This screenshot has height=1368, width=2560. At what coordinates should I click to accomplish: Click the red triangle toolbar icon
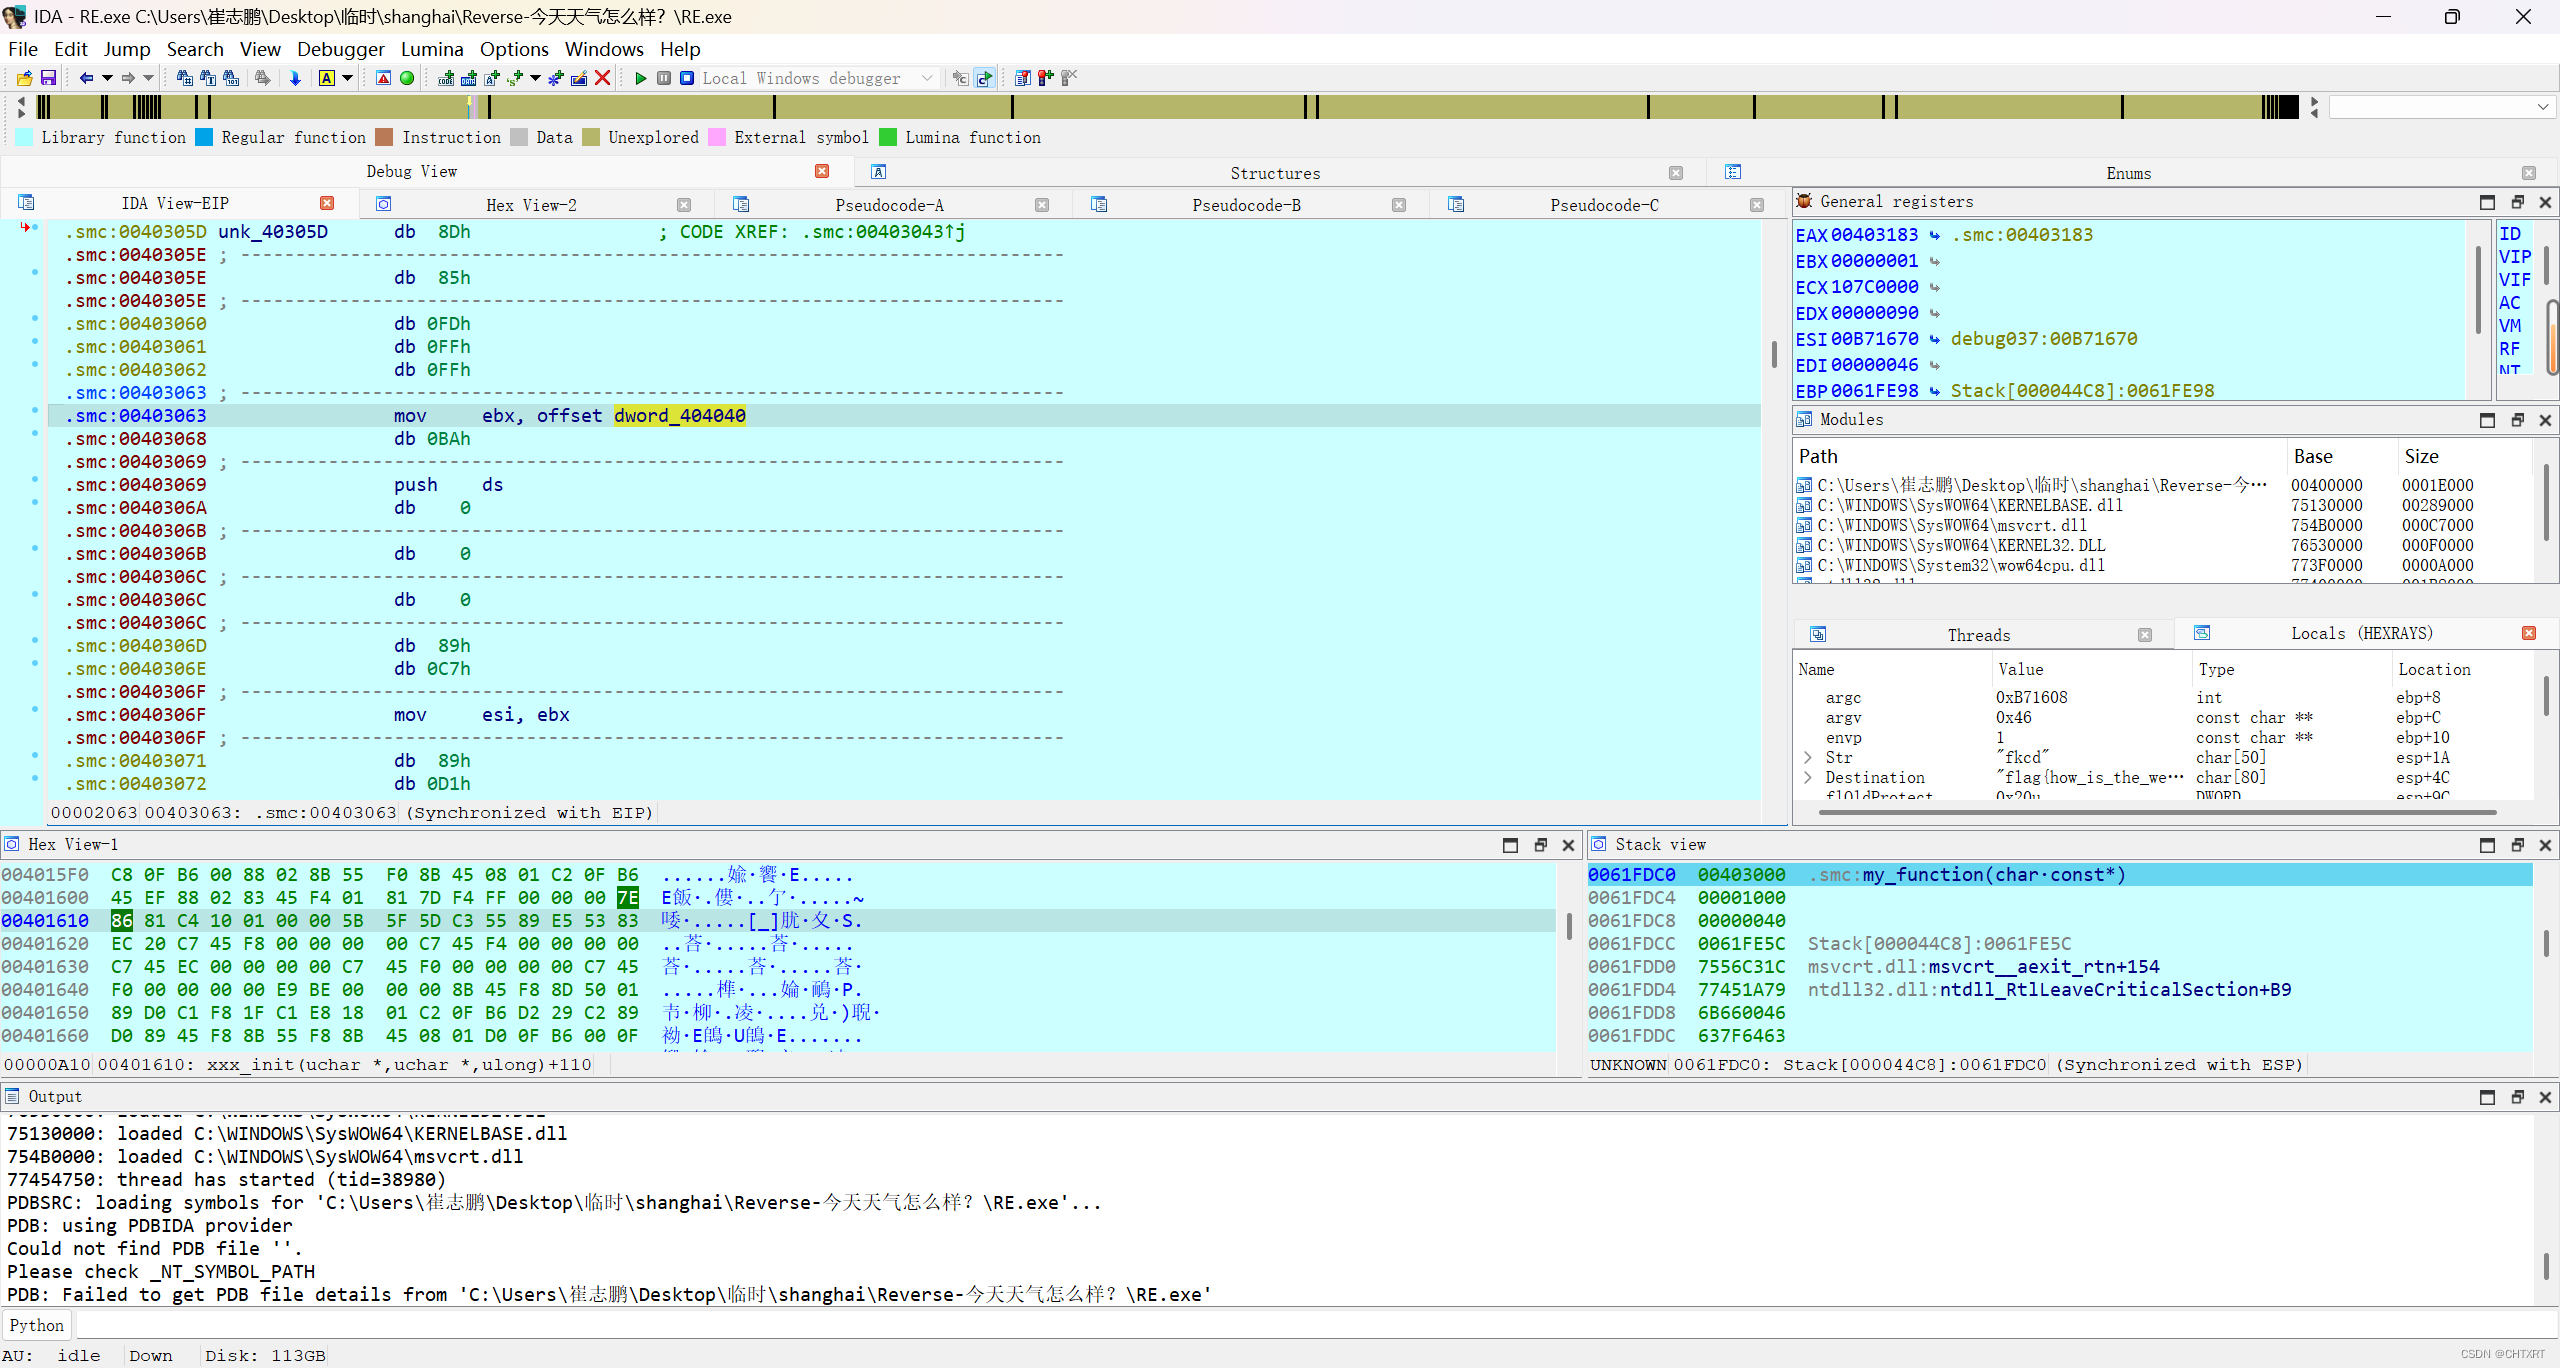383,78
